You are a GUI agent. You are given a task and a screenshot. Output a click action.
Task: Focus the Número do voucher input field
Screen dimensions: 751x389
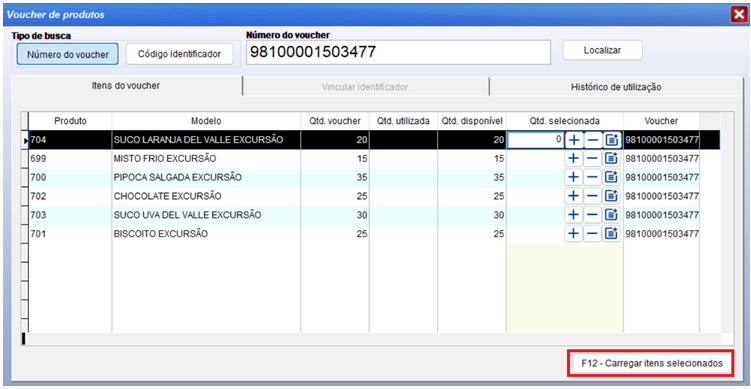(398, 52)
